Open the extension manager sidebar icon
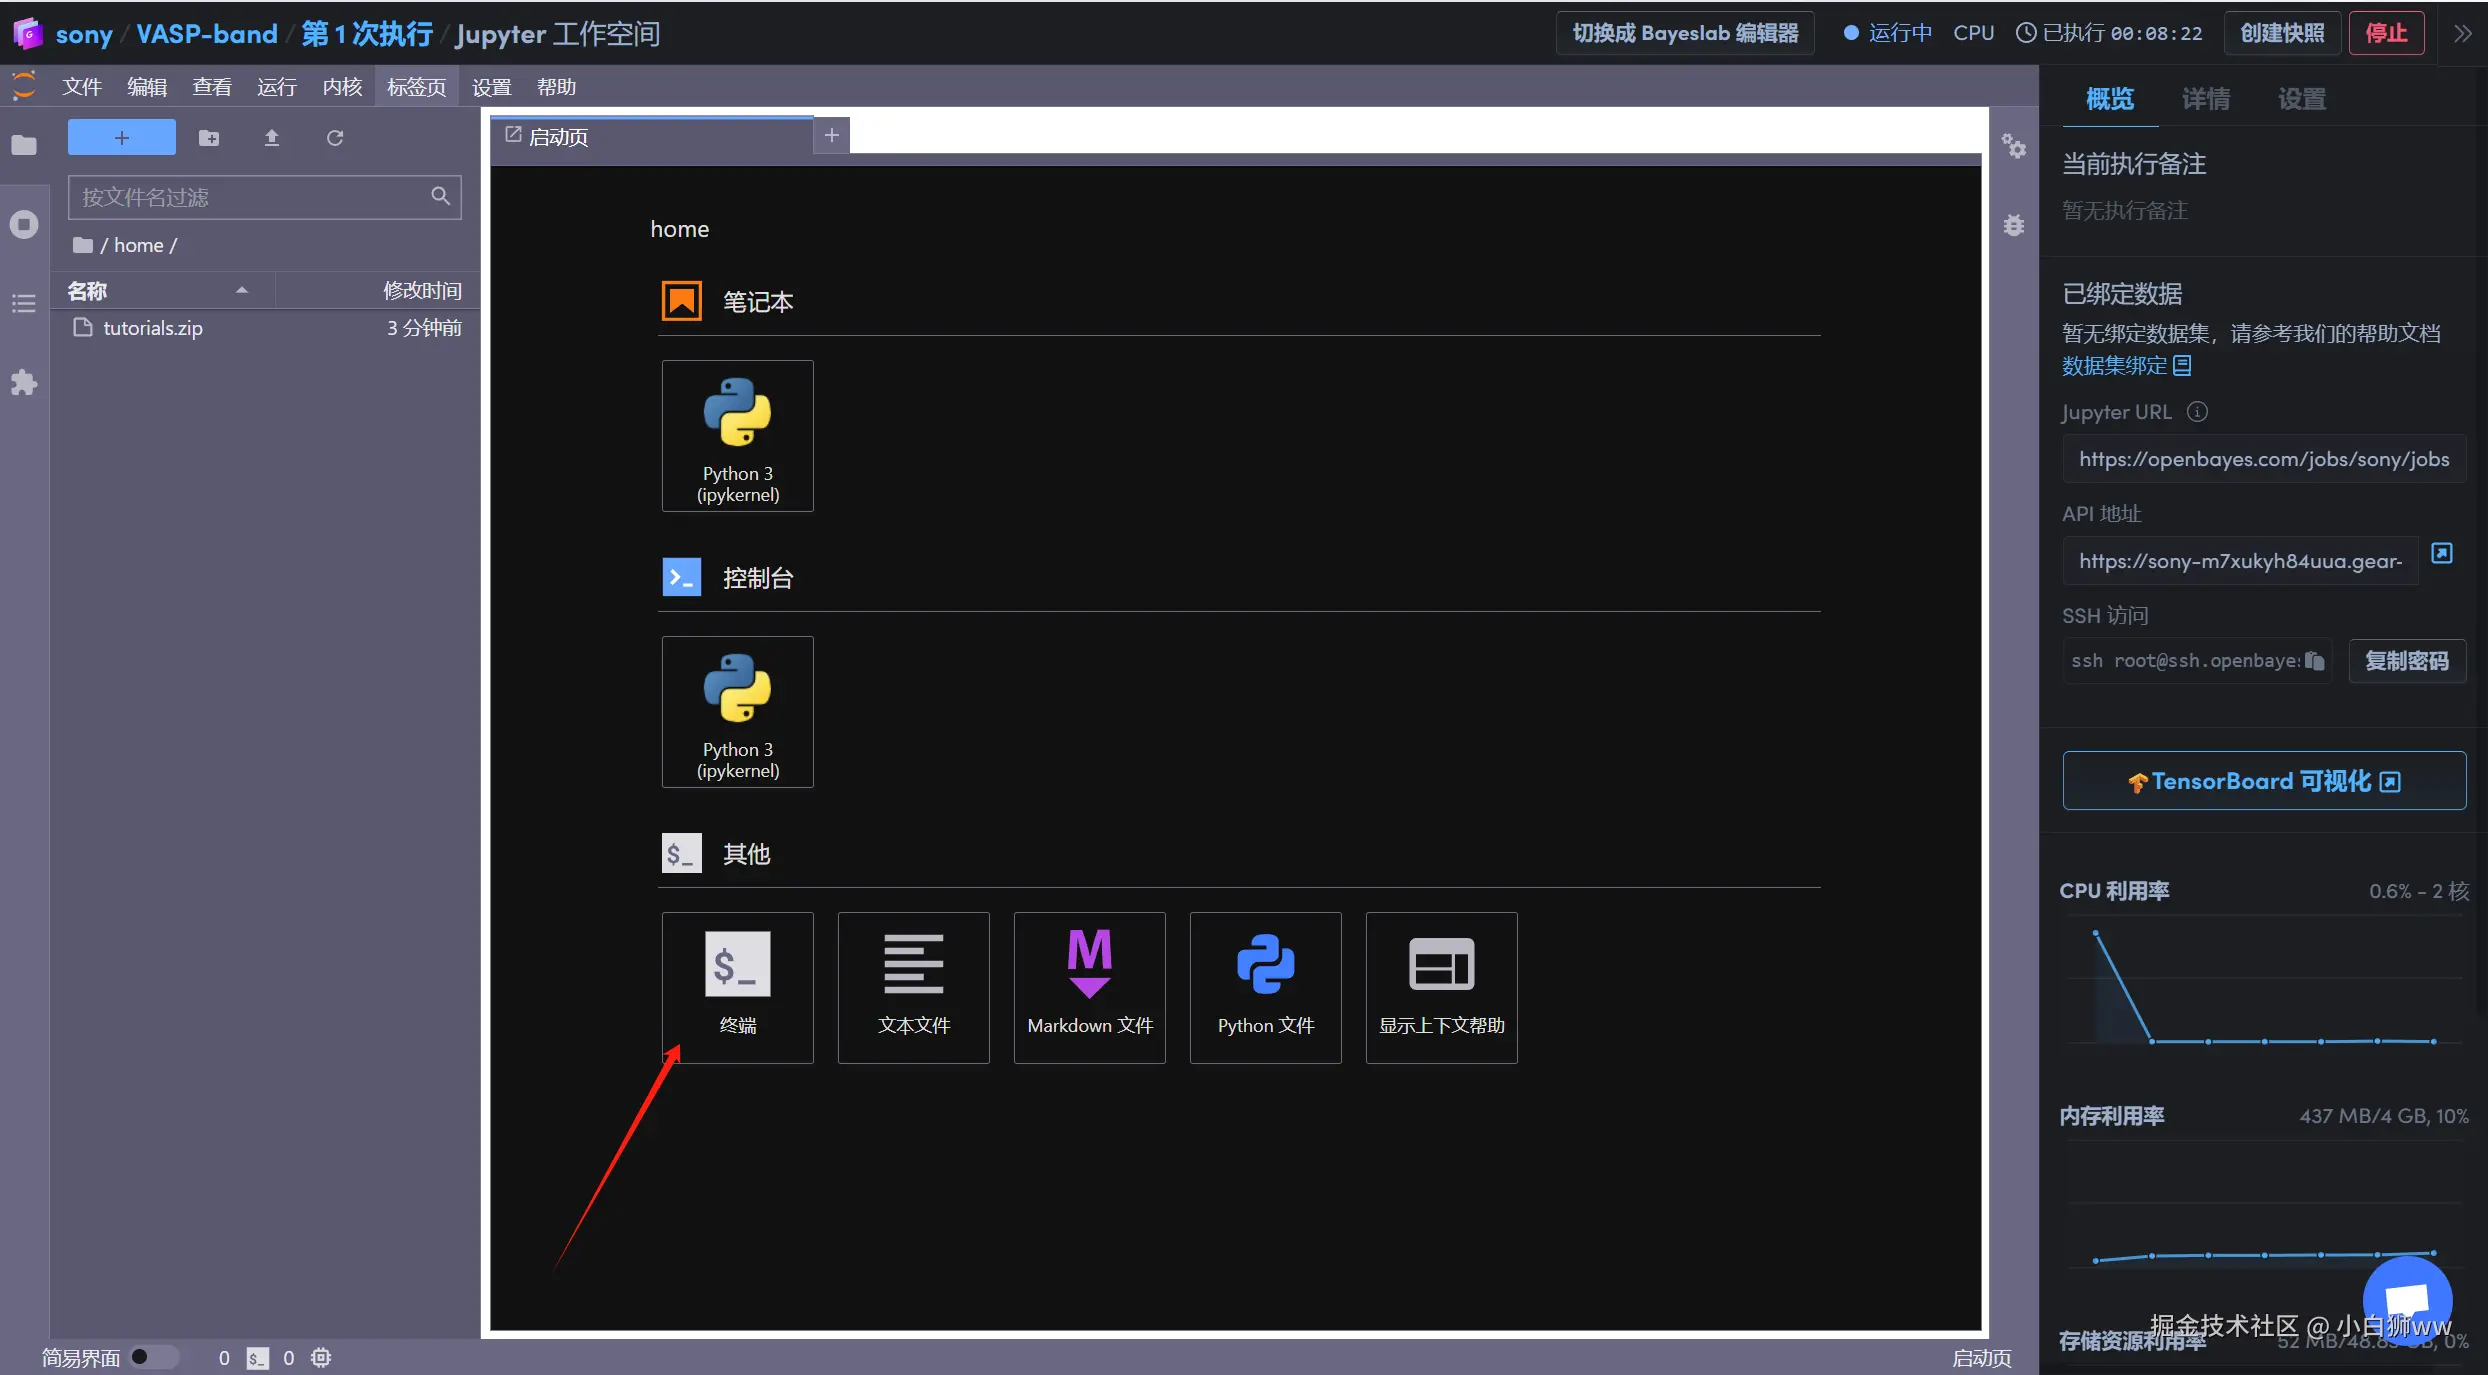This screenshot has width=2488, height=1375. pos(24,382)
